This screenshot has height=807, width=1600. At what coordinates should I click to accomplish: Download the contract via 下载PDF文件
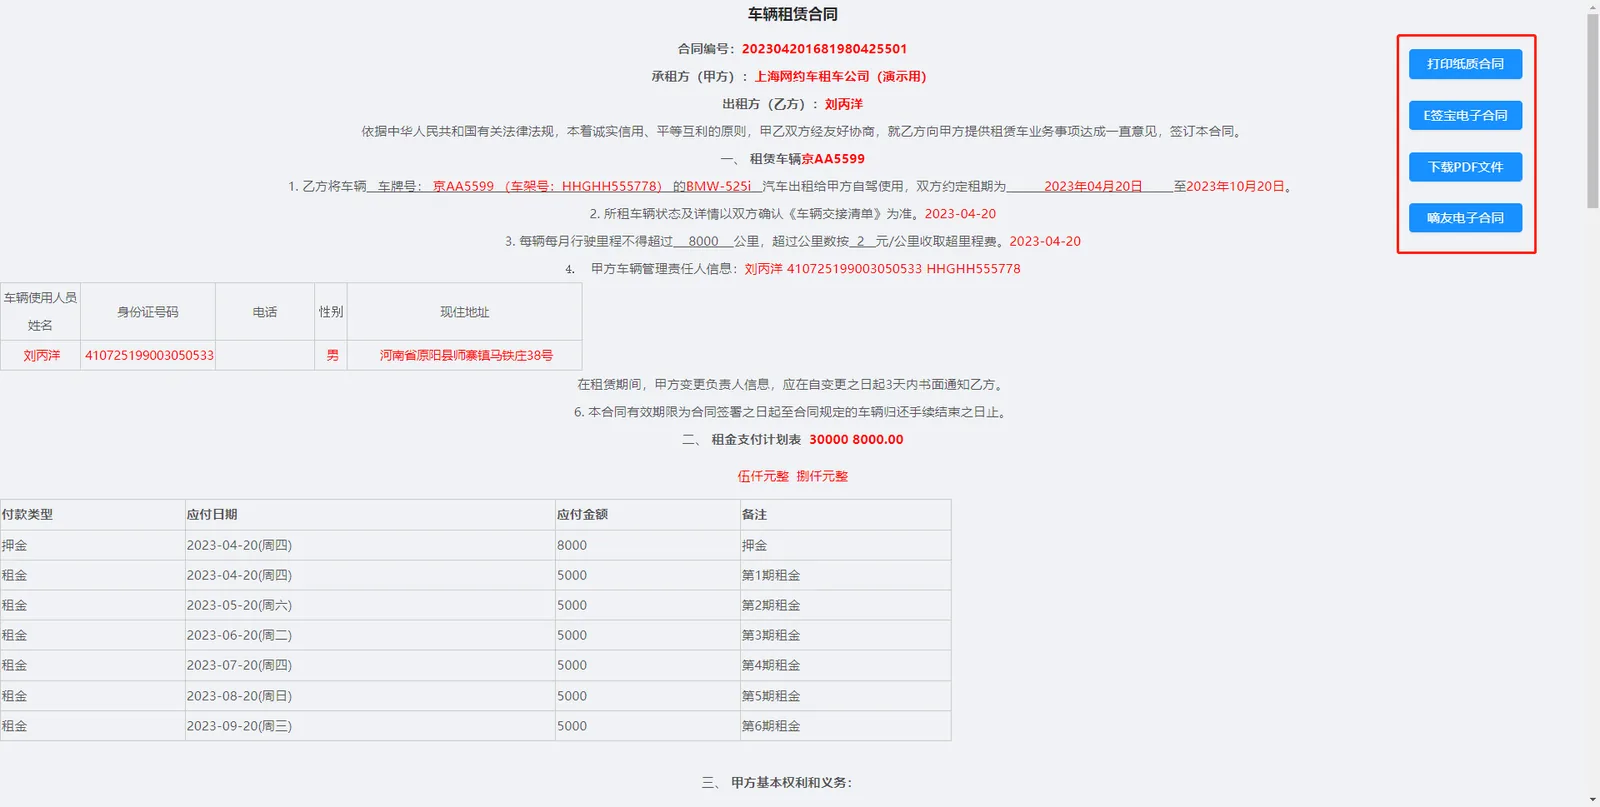(1465, 167)
